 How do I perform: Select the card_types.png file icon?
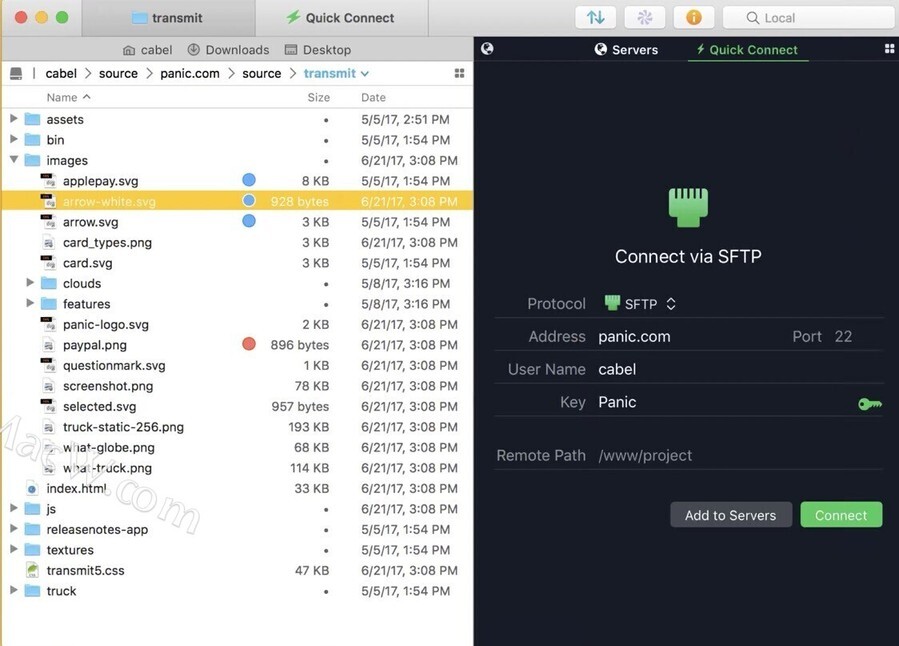[x=49, y=242]
